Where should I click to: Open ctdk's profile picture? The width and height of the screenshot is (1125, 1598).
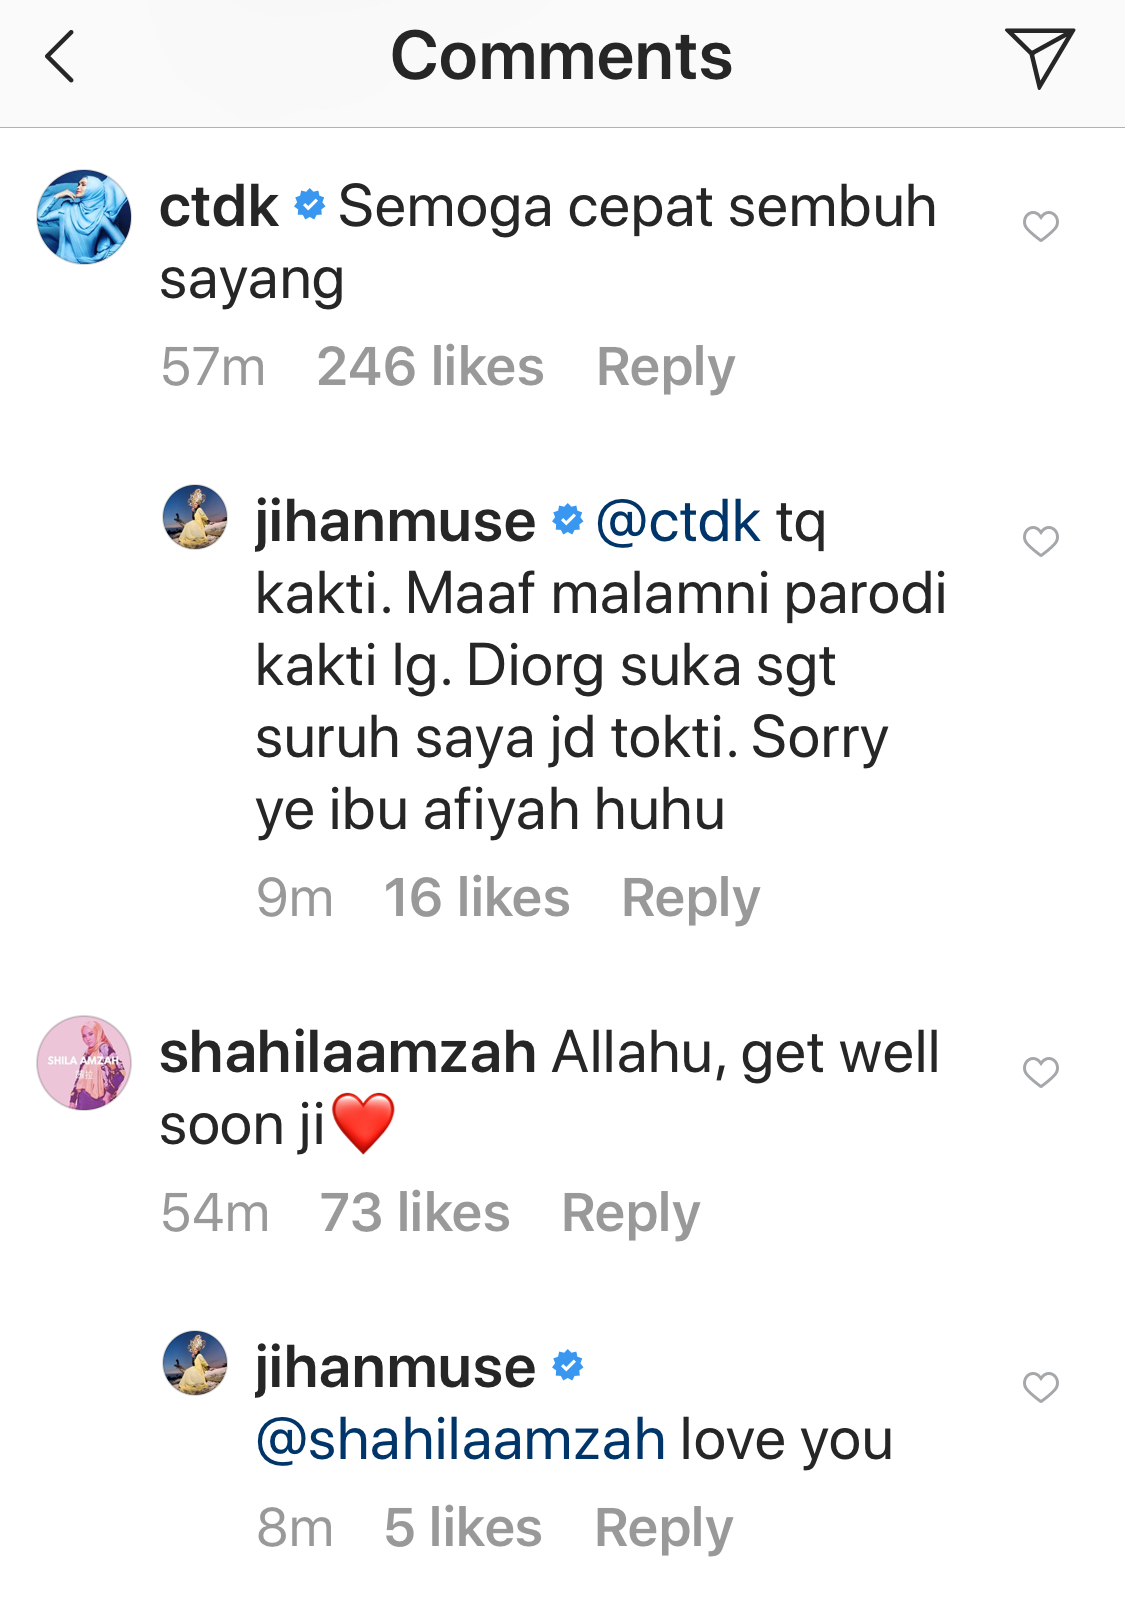[x=84, y=217]
